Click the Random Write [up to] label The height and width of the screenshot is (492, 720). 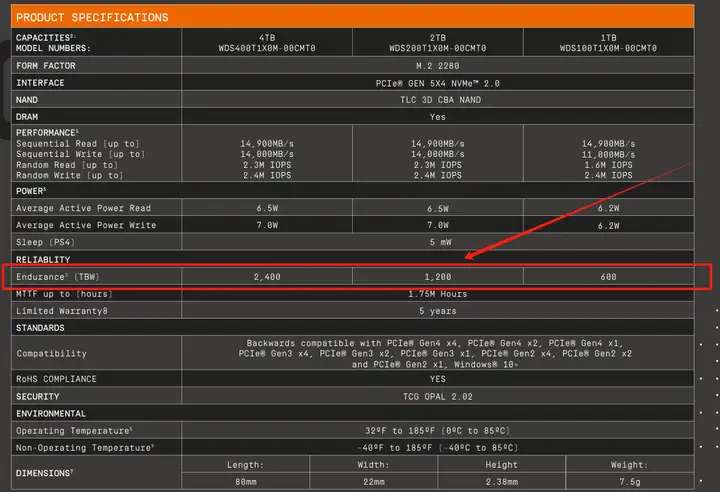(70, 175)
